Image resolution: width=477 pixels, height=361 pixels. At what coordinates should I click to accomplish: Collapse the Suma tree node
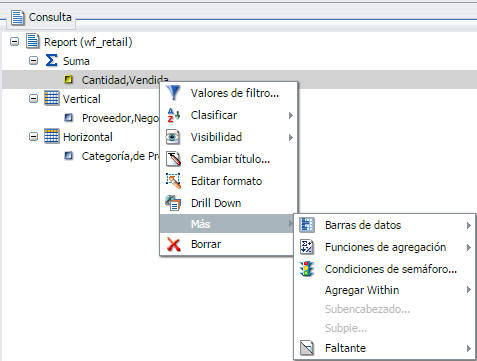pyautogui.click(x=33, y=61)
